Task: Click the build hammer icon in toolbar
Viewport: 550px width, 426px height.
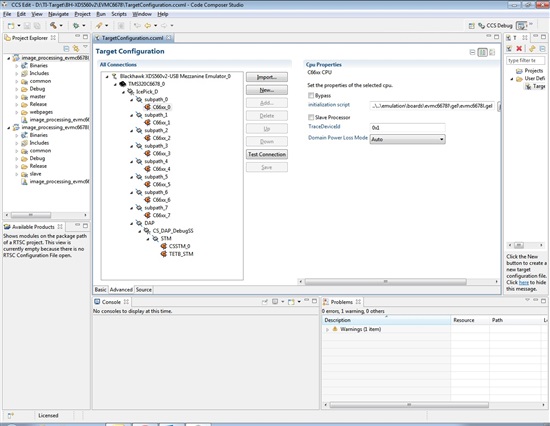Action: tap(53, 25)
